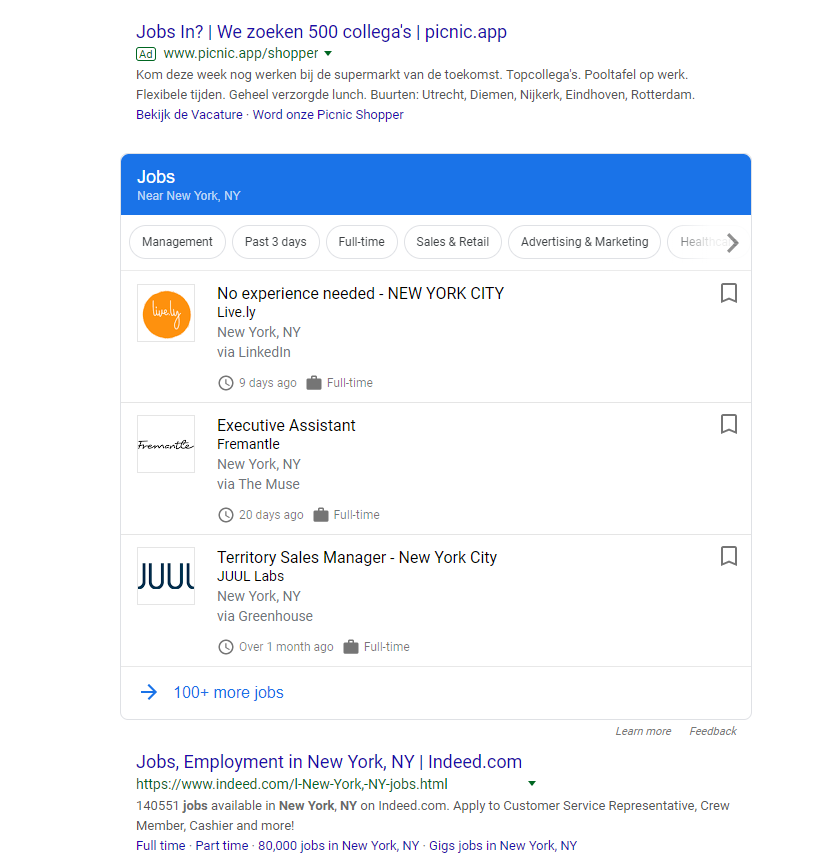Filter jobs by Management

177,242
